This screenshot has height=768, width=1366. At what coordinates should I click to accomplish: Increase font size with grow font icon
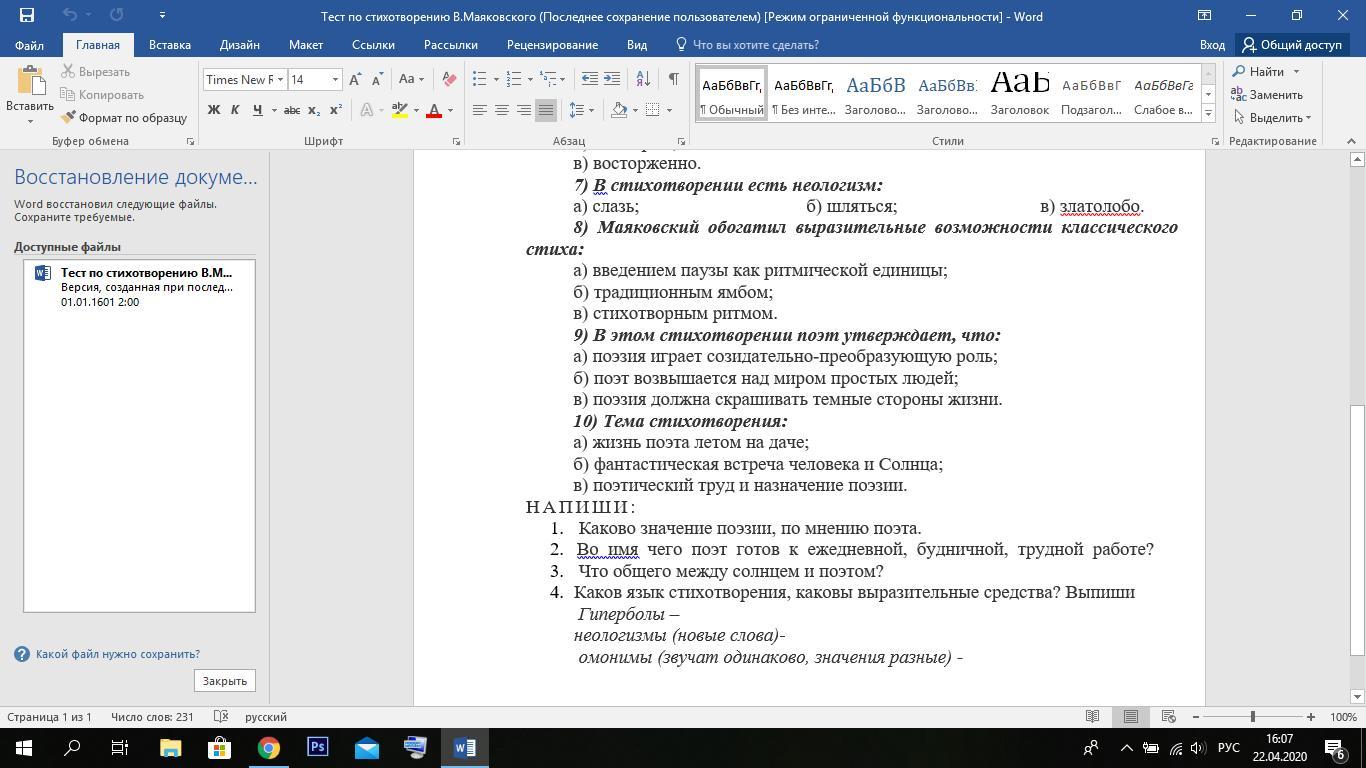point(355,80)
